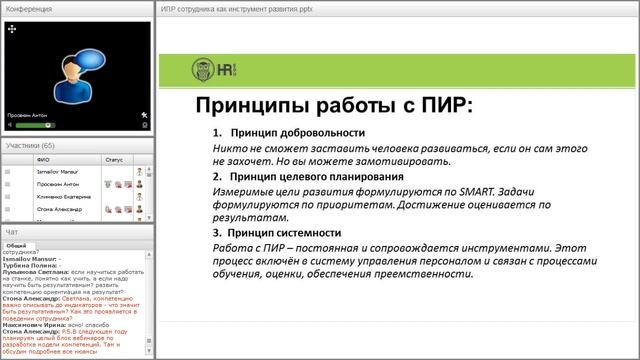Click the presenter avatar in conference video
Image resolution: width=640 pixels, height=360 pixels.
click(79, 76)
